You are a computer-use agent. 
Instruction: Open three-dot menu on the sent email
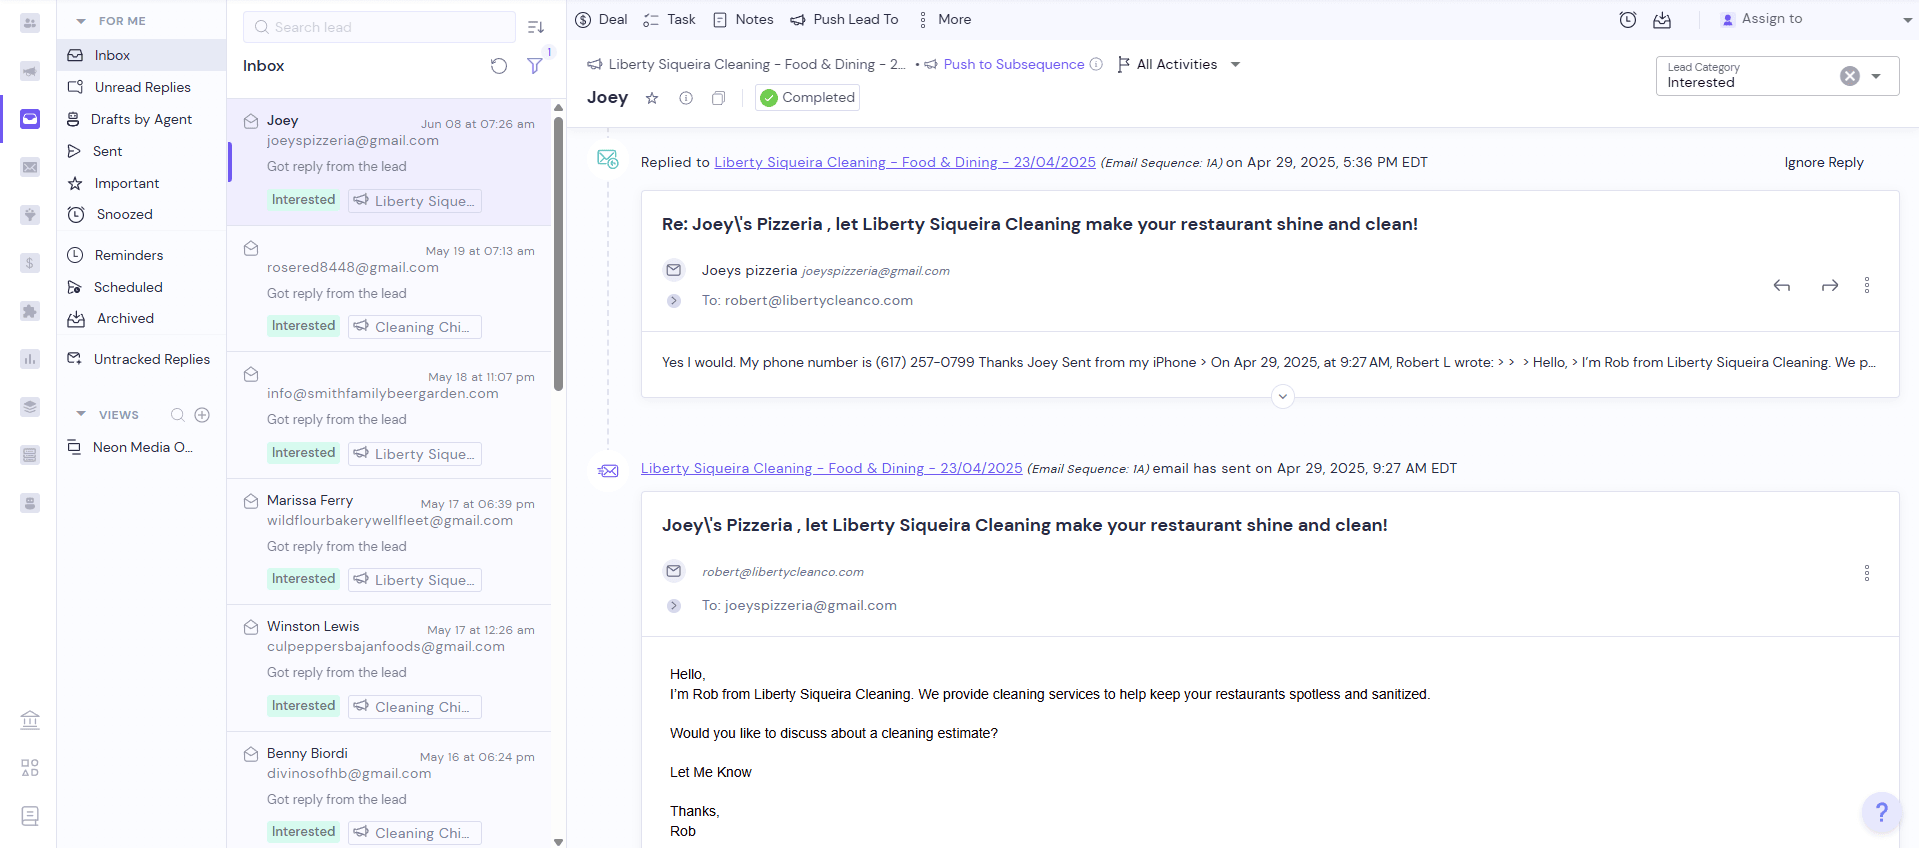coord(1867,573)
